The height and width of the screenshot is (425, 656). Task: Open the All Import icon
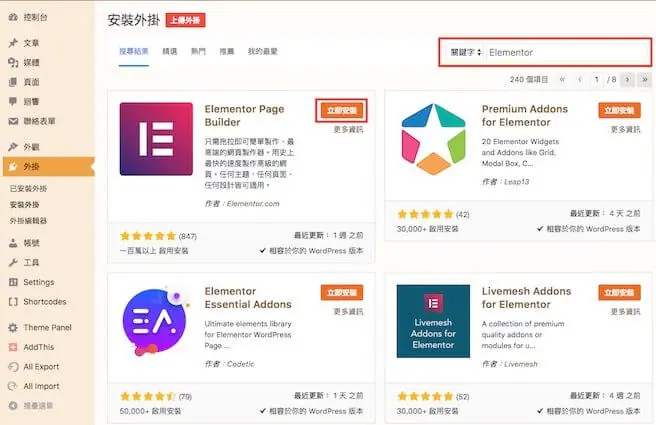13,386
